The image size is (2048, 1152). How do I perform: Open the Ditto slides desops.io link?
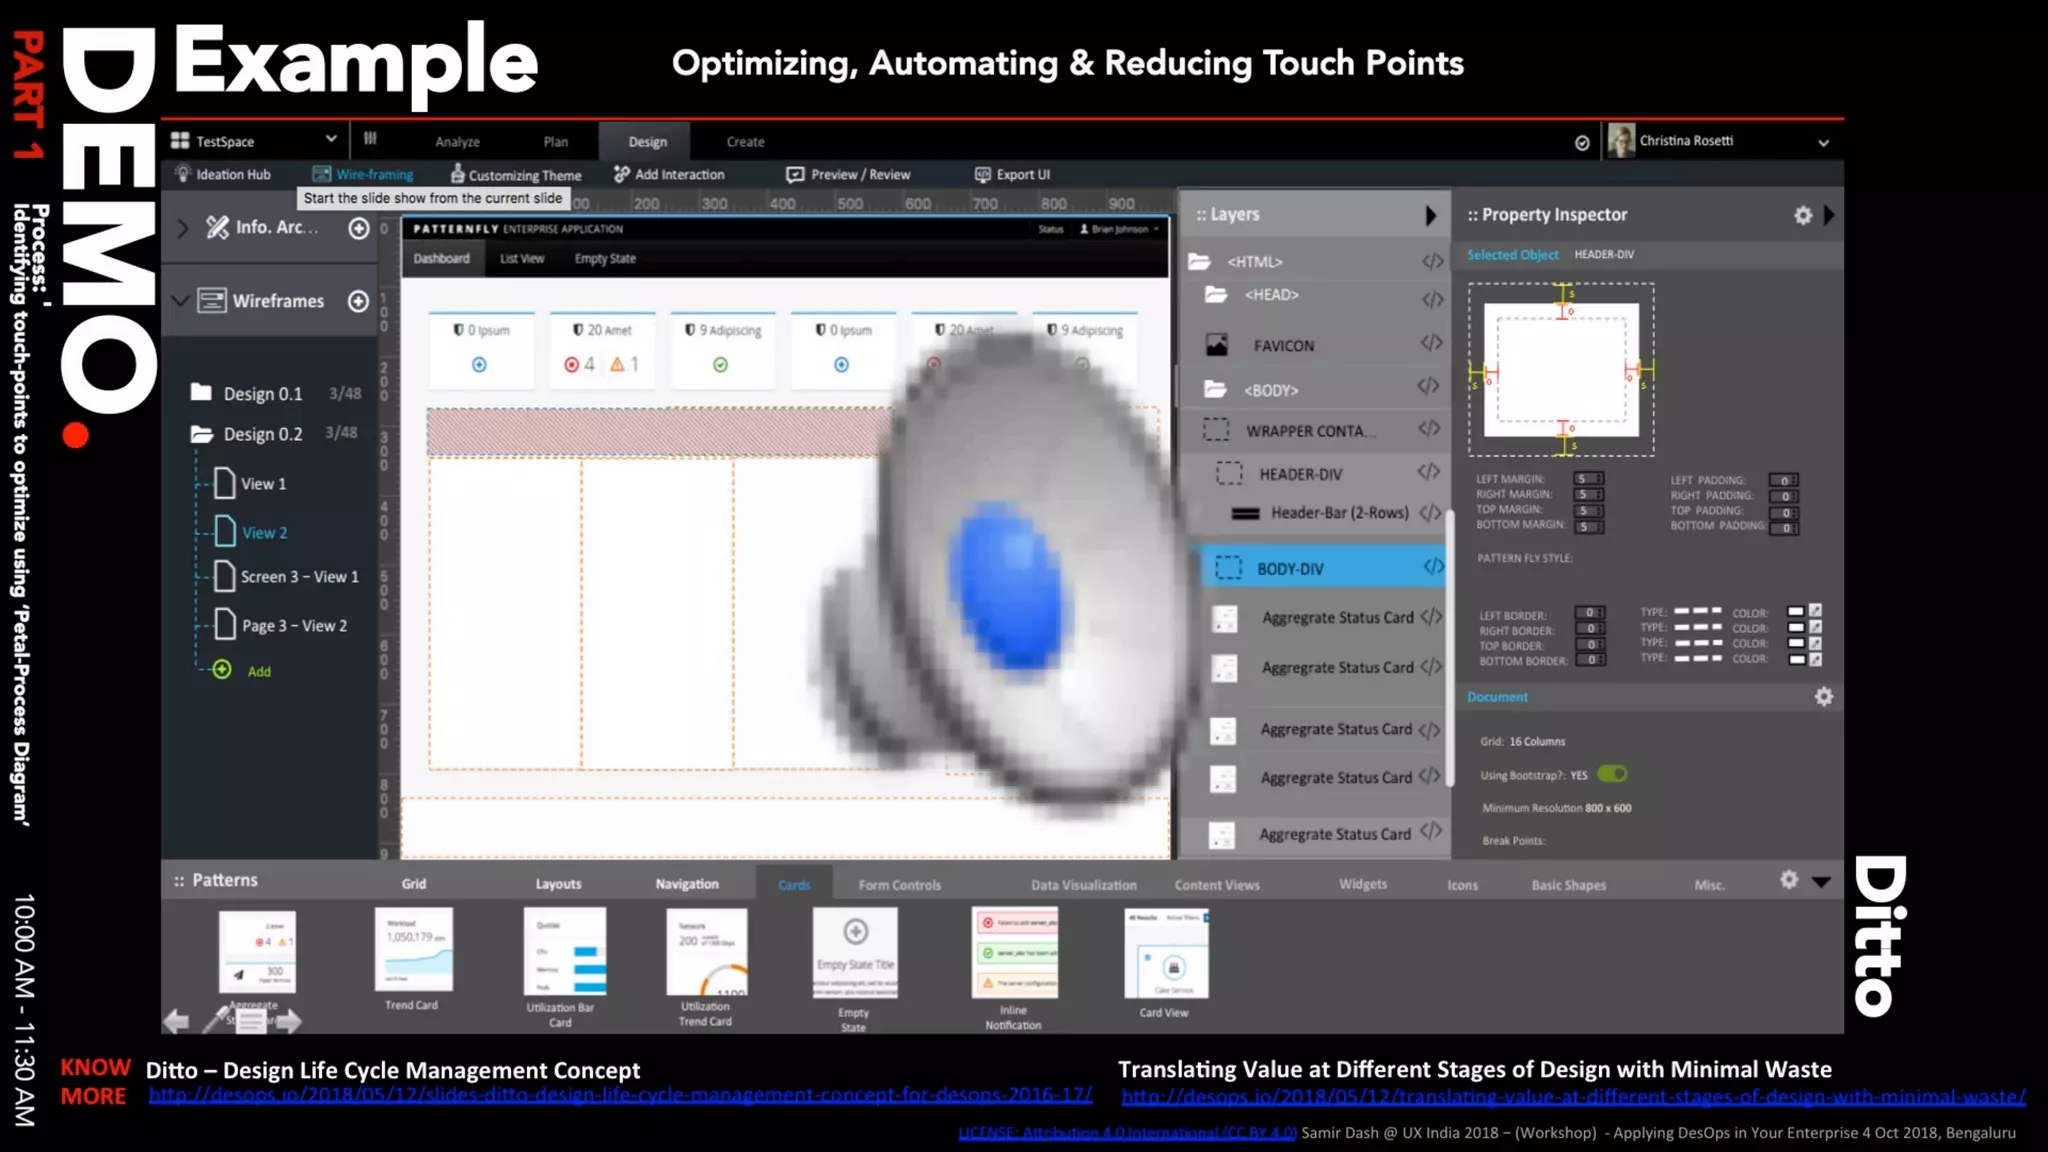pos(620,1095)
